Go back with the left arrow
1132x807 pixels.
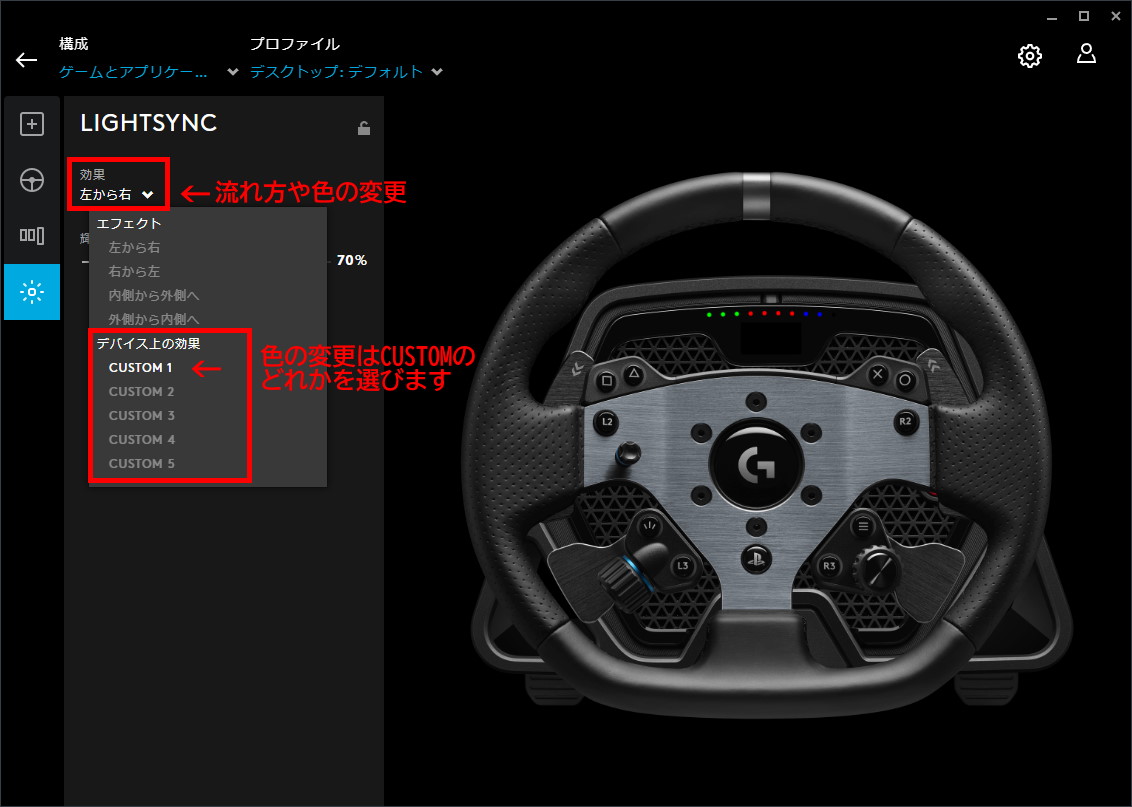click(x=27, y=60)
